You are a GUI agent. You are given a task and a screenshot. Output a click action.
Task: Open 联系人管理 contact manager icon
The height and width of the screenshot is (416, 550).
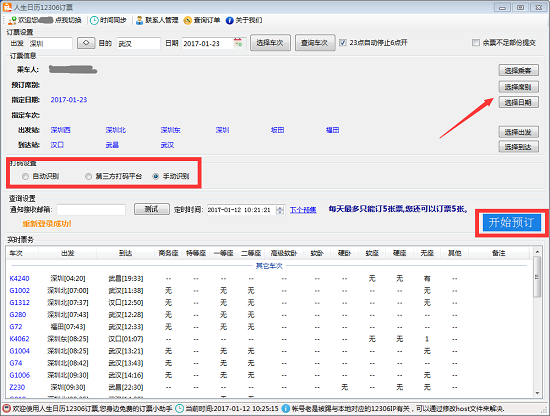140,20
